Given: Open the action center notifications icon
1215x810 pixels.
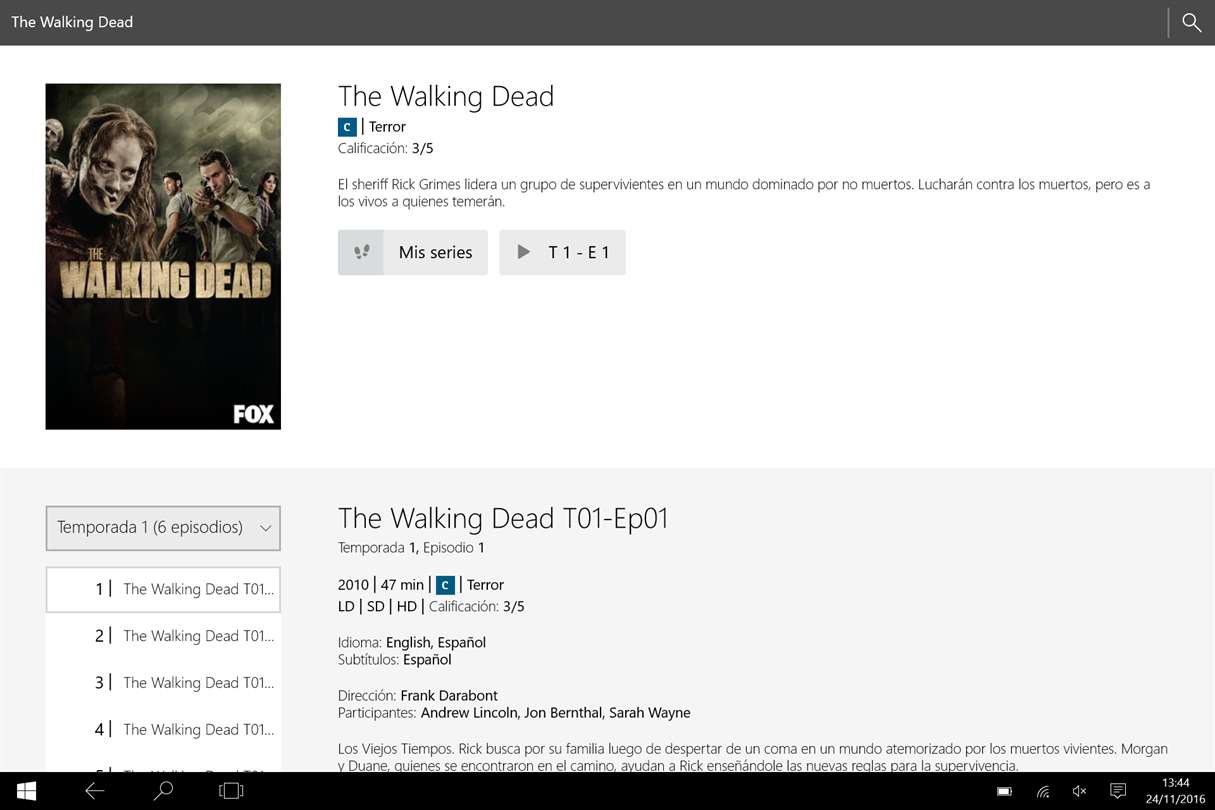Looking at the screenshot, I should (1118, 791).
